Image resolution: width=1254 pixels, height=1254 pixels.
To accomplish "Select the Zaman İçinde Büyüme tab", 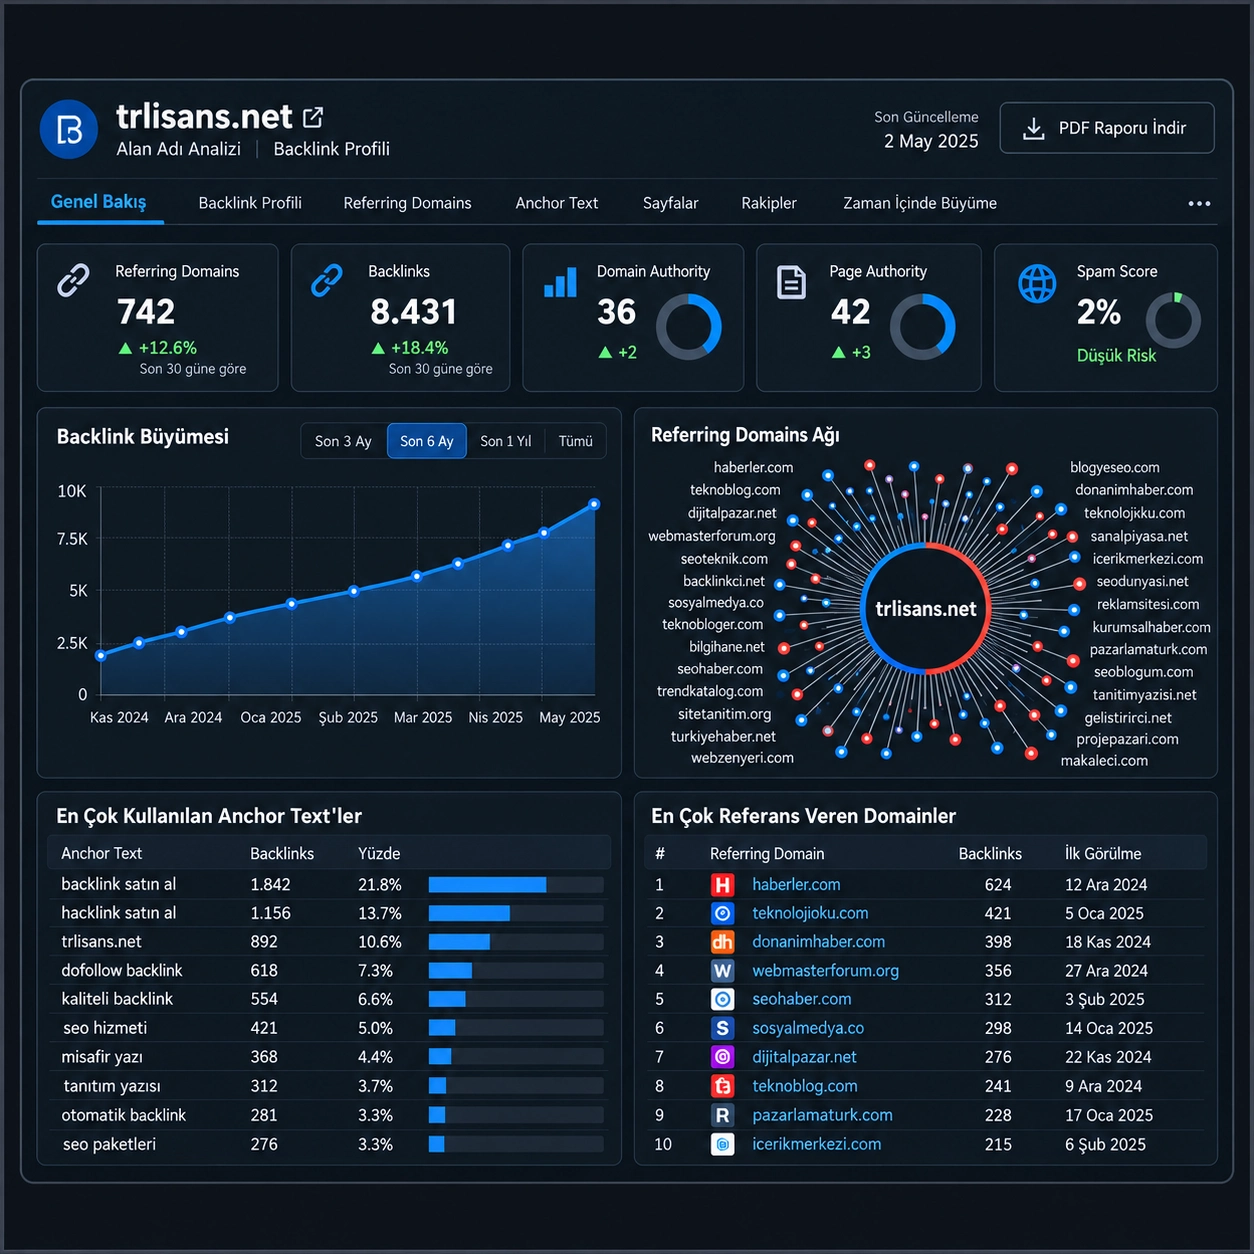I will click(x=920, y=203).
